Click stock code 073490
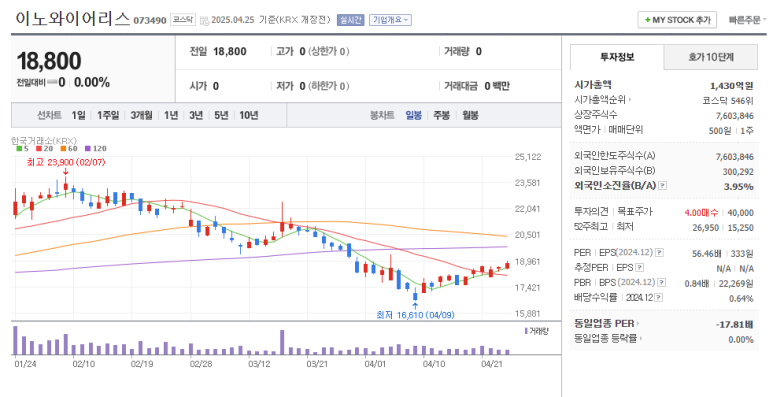 click(150, 21)
